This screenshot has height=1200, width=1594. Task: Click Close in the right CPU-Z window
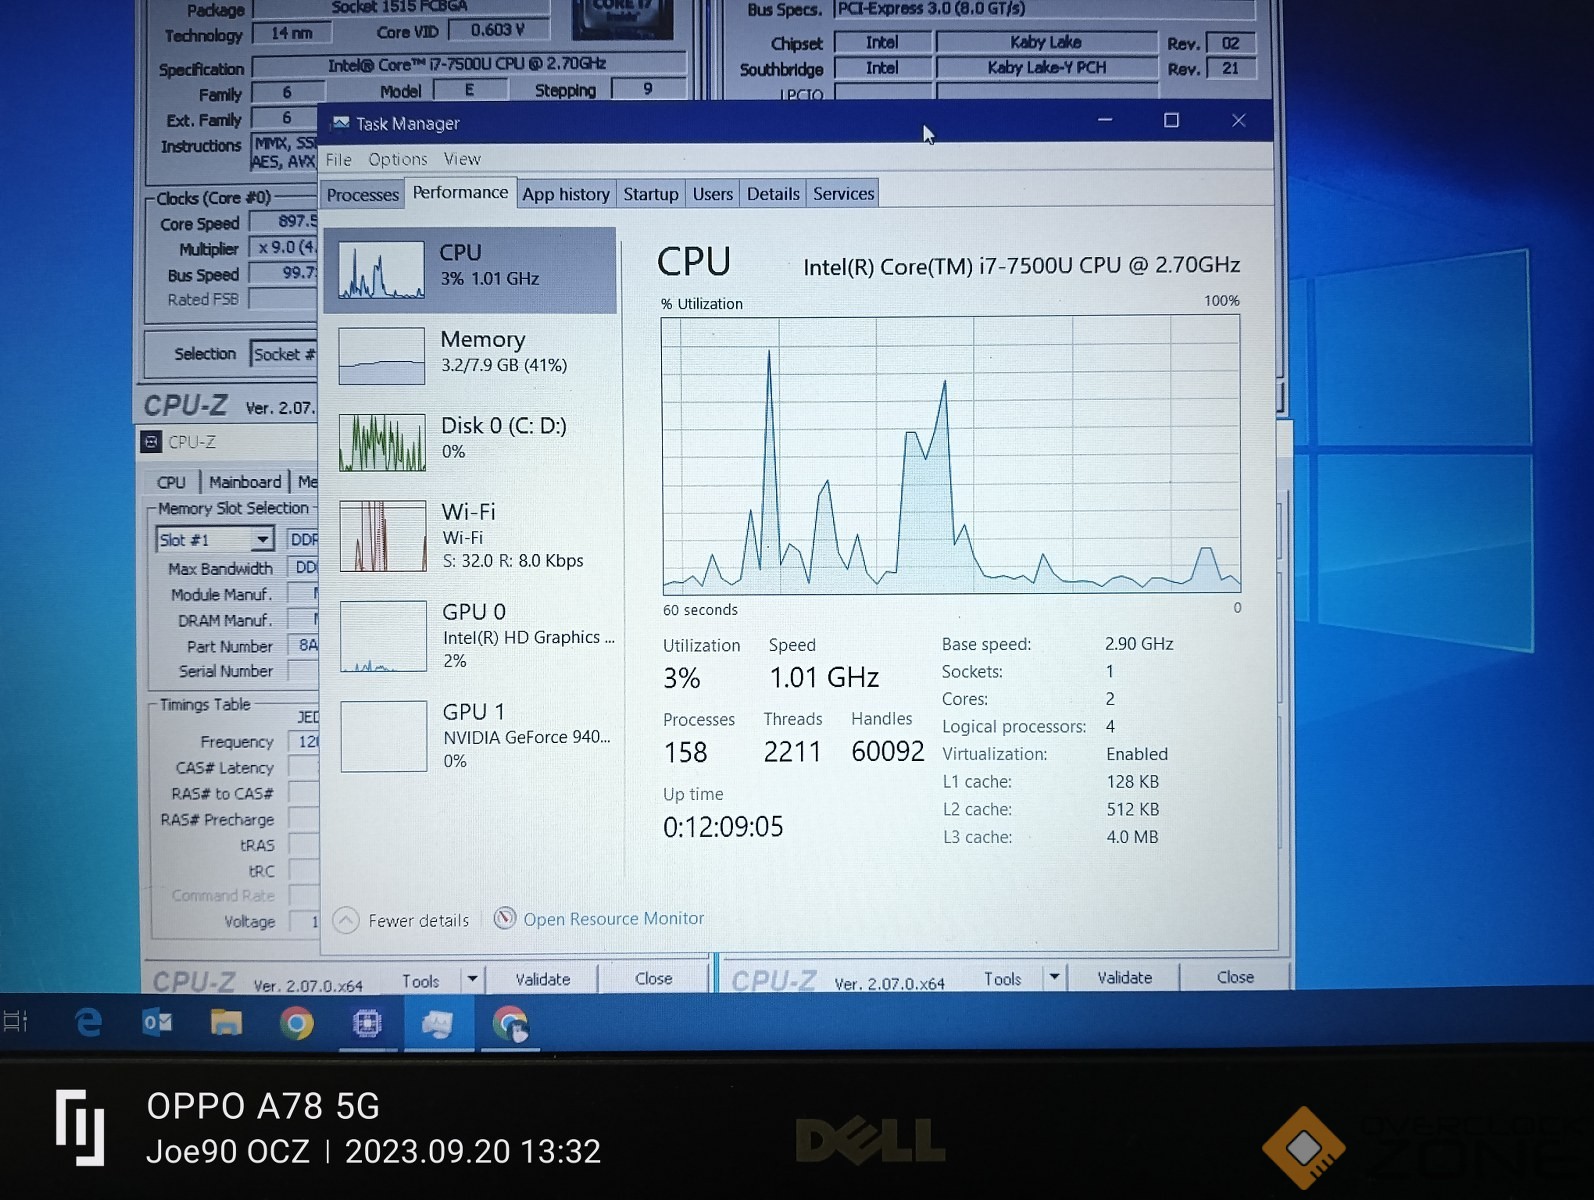click(x=1235, y=978)
